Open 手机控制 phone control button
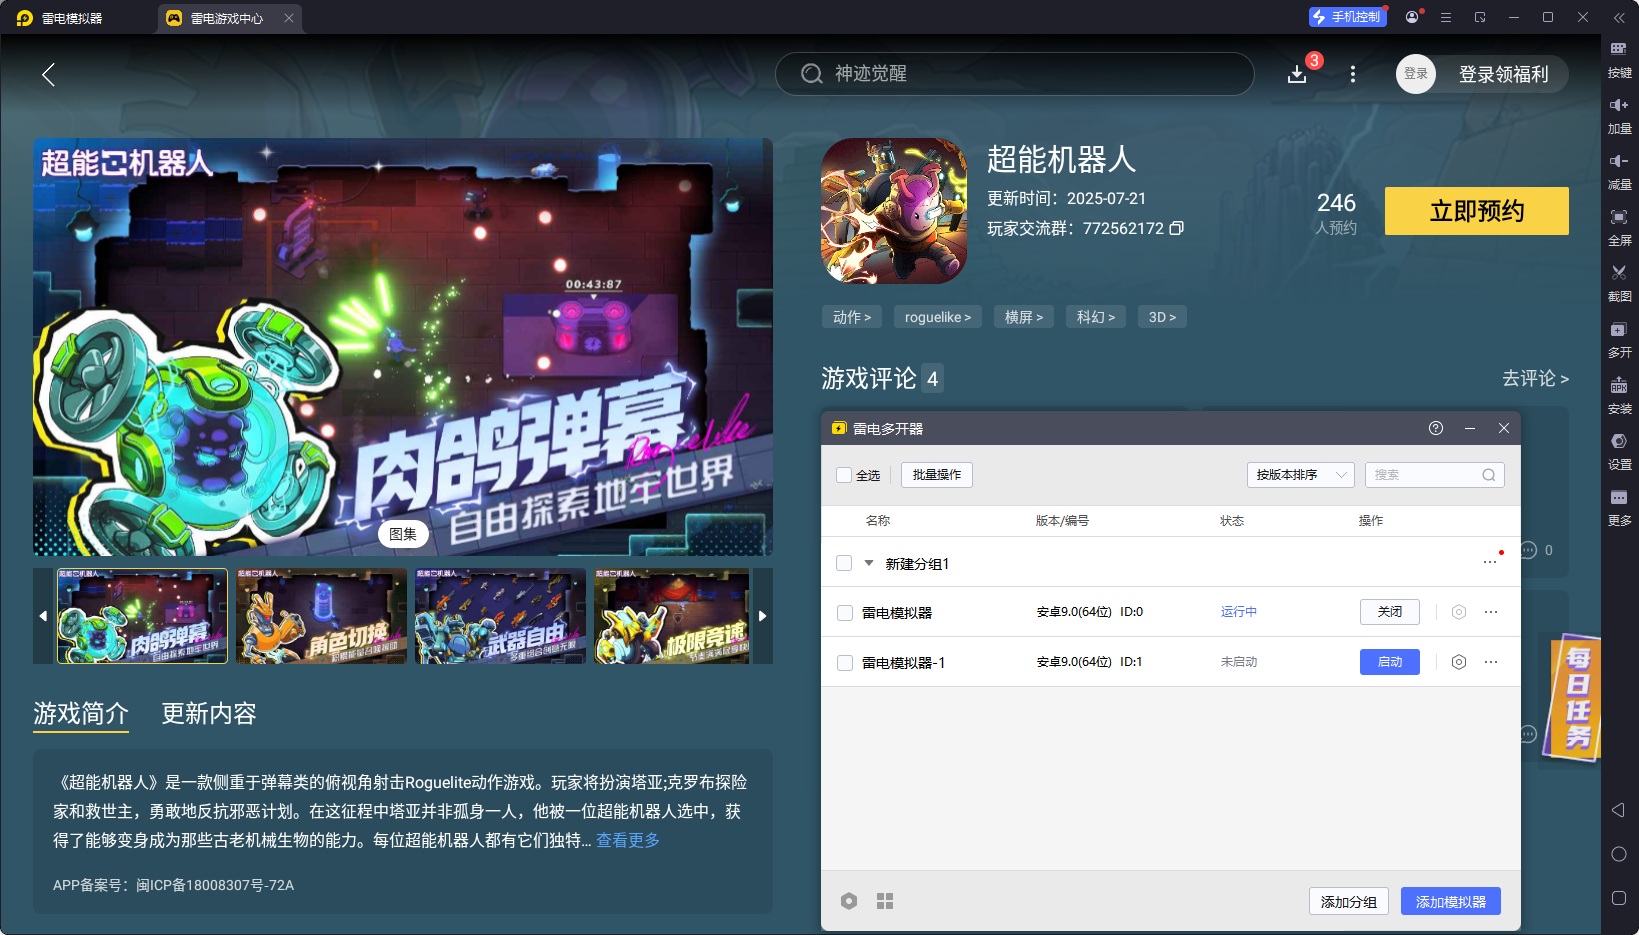1639x935 pixels. click(1347, 17)
